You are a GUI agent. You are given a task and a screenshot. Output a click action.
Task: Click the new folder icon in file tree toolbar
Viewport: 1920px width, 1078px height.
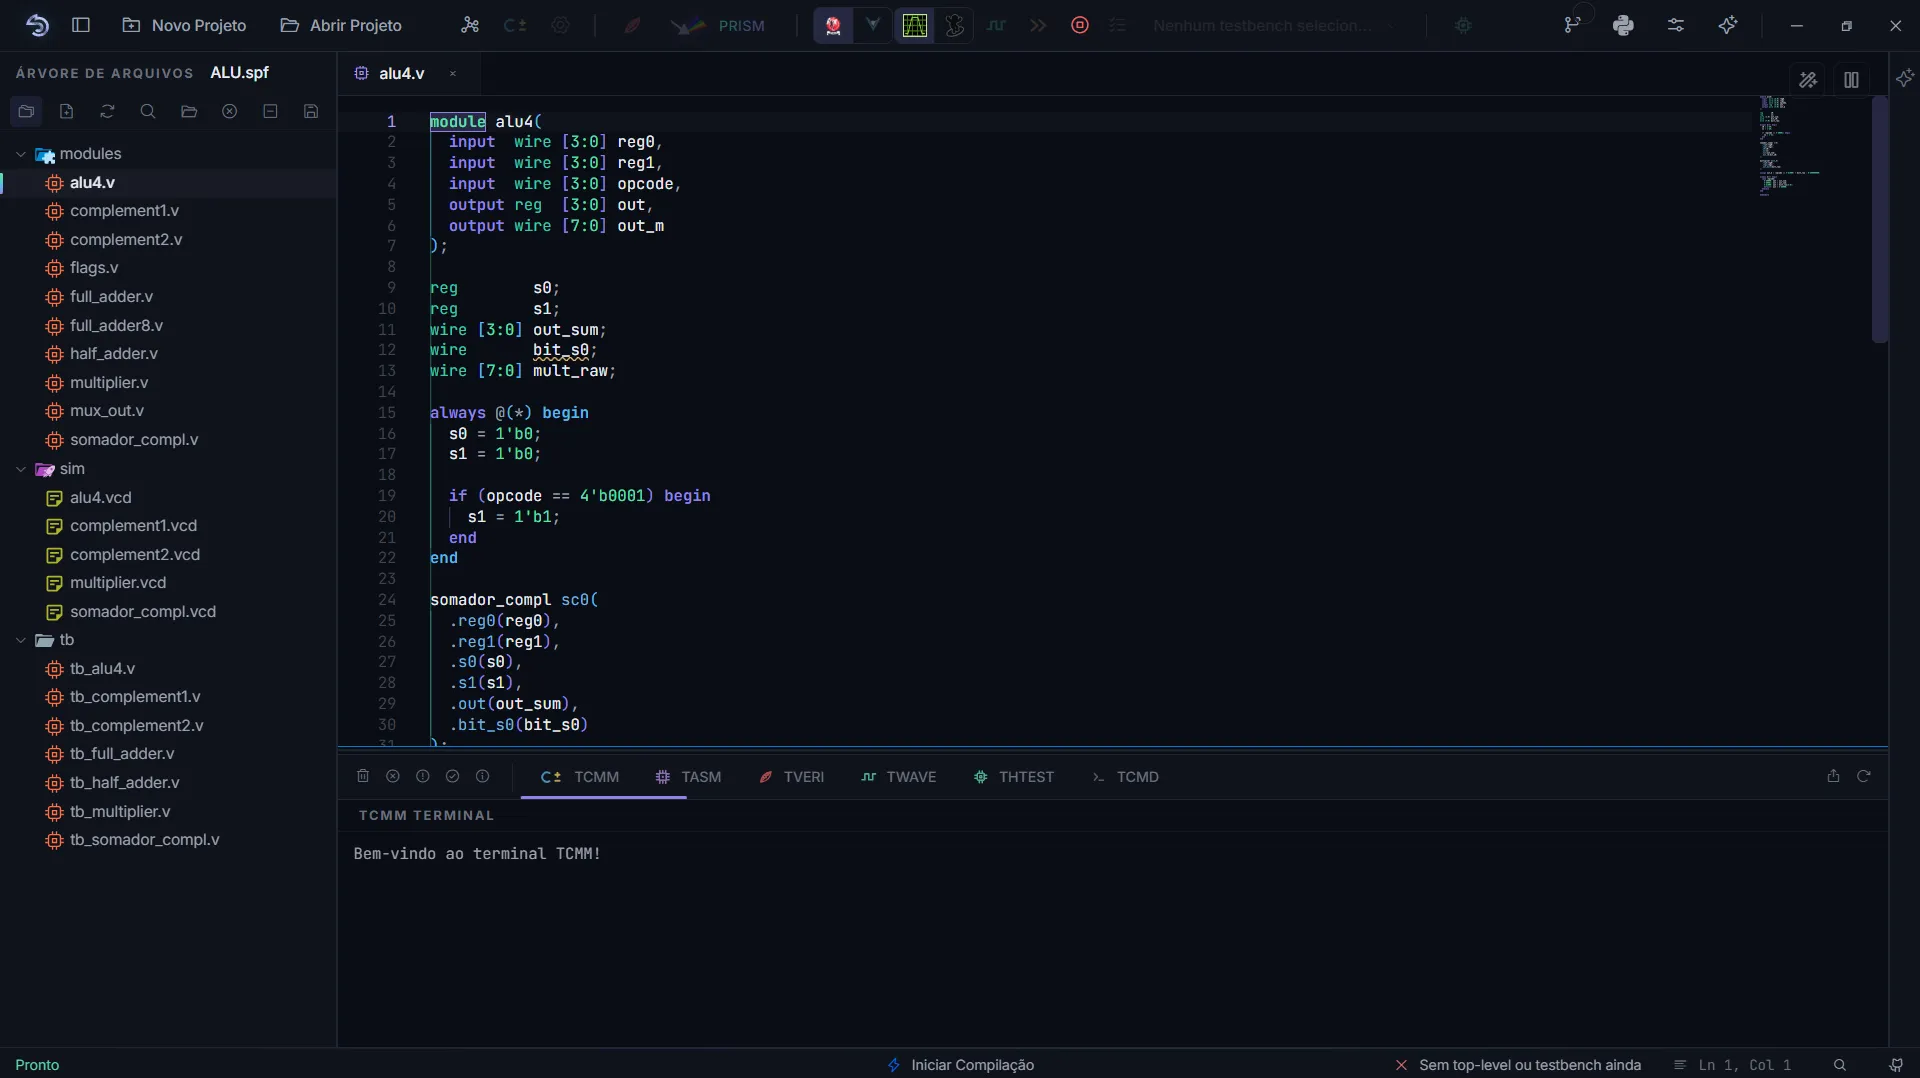pyautogui.click(x=26, y=111)
